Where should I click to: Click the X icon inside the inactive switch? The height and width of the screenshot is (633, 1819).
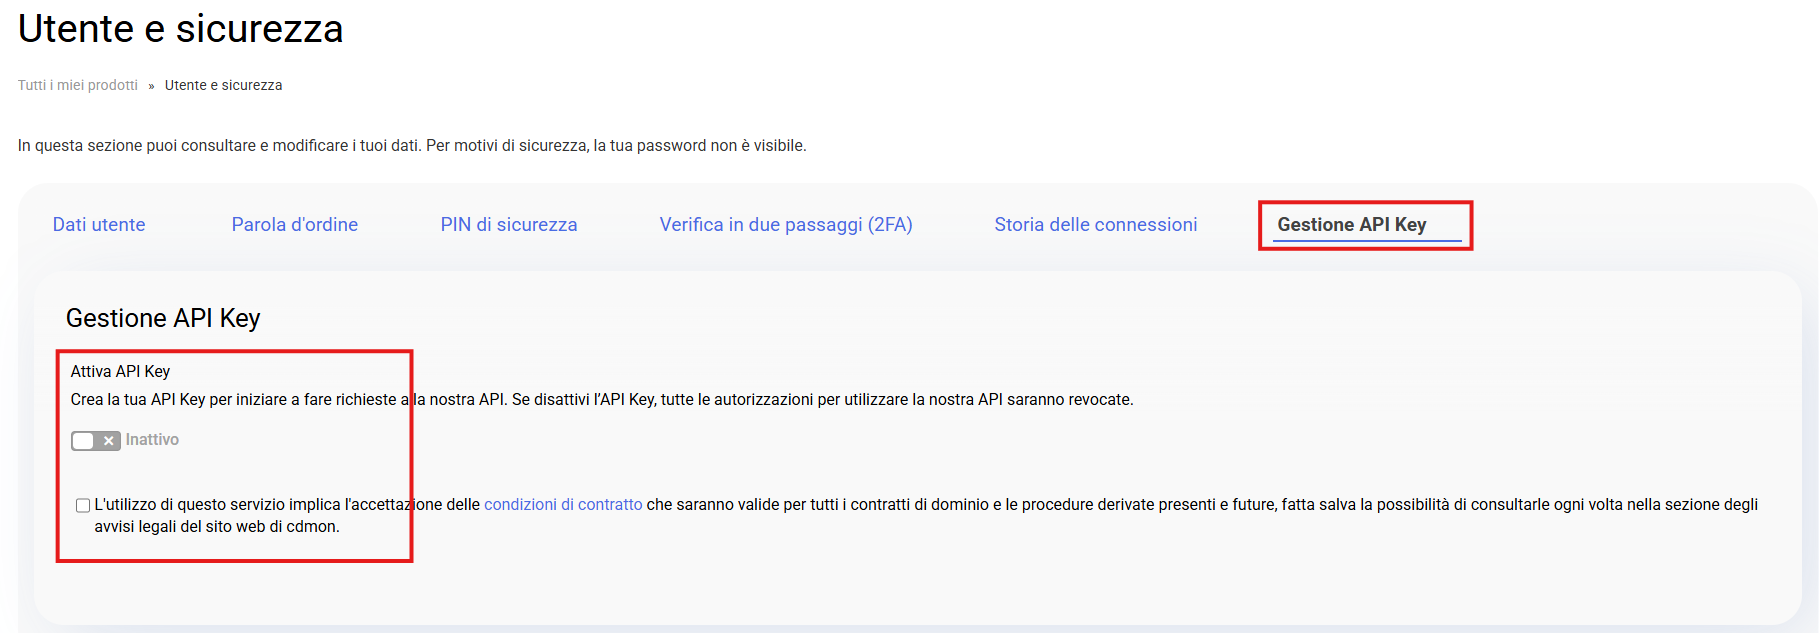pos(109,441)
